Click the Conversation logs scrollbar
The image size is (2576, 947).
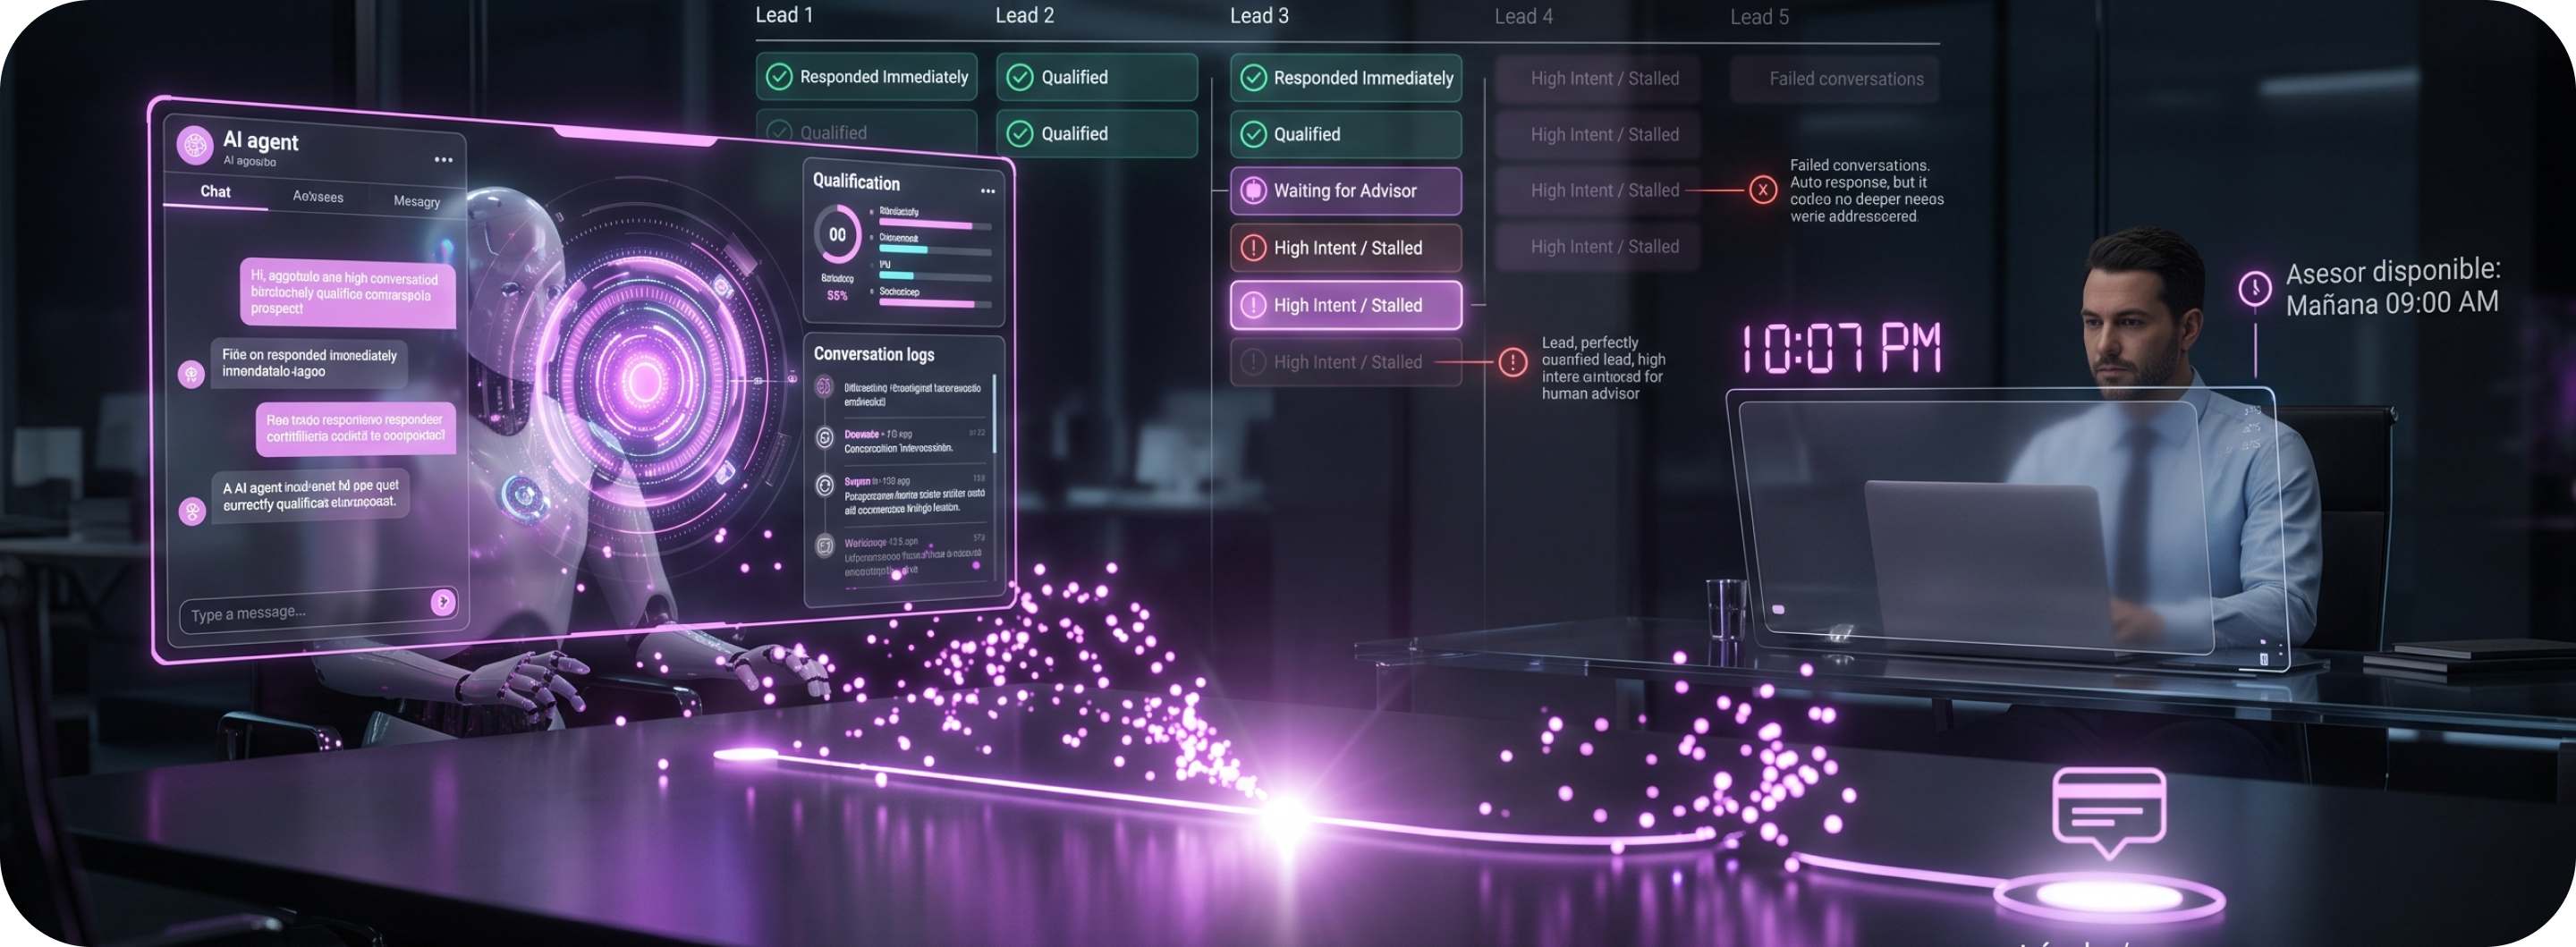[994, 414]
